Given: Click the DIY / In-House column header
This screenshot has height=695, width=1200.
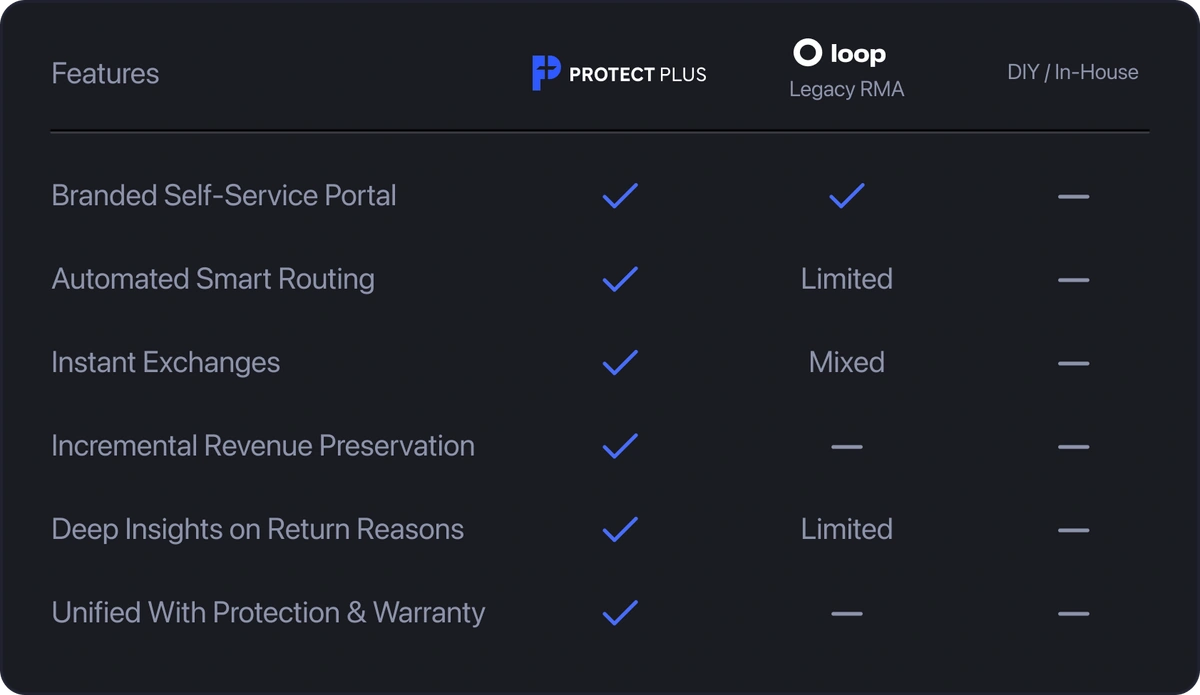Looking at the screenshot, I should (1073, 72).
